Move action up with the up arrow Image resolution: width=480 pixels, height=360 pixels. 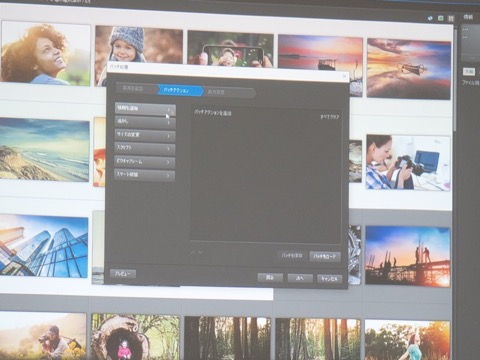[193, 252]
